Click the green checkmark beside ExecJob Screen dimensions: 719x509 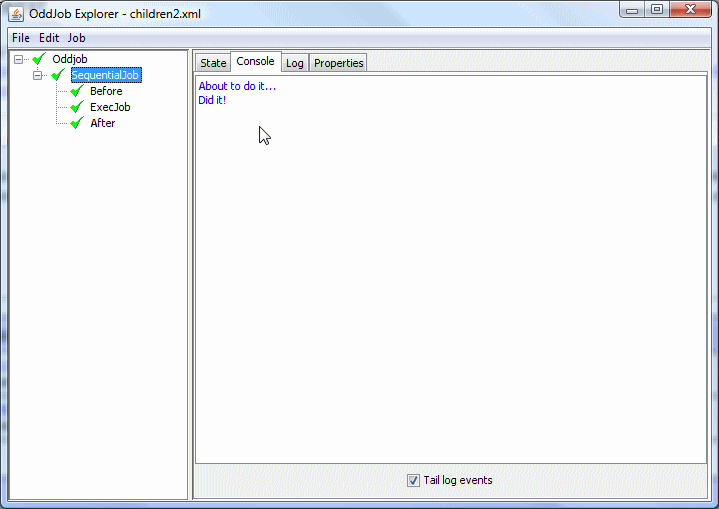pyautogui.click(x=76, y=107)
